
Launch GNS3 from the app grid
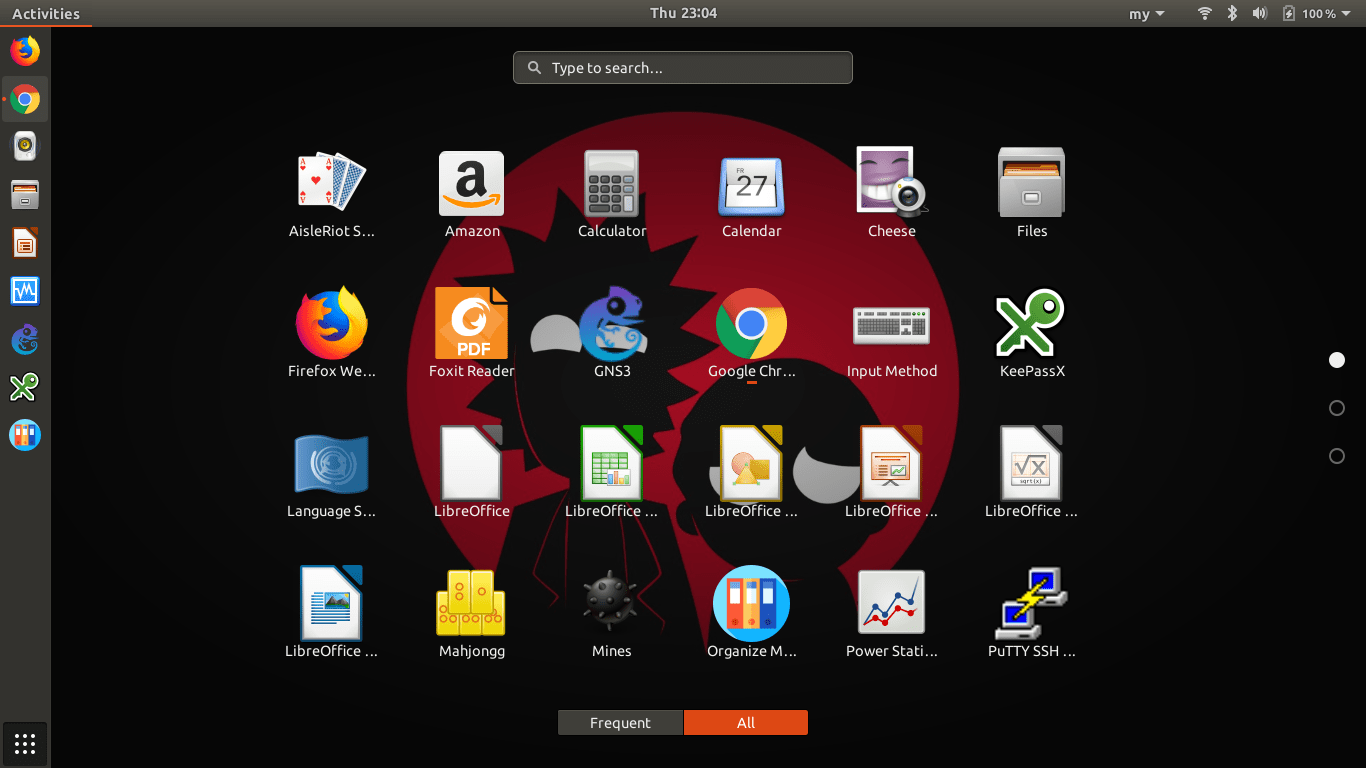click(x=612, y=324)
